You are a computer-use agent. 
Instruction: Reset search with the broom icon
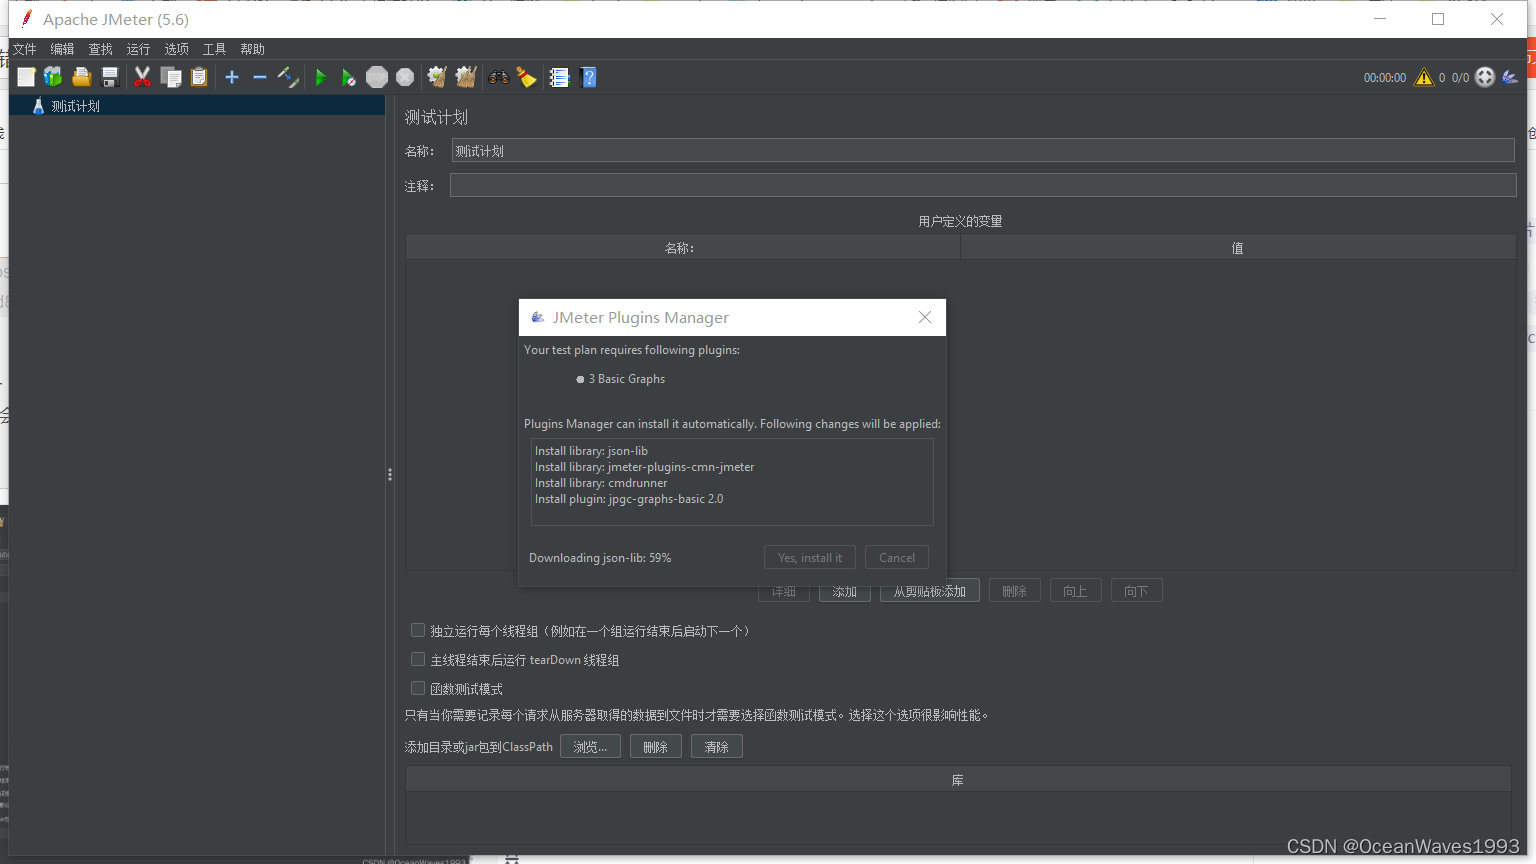[527, 77]
